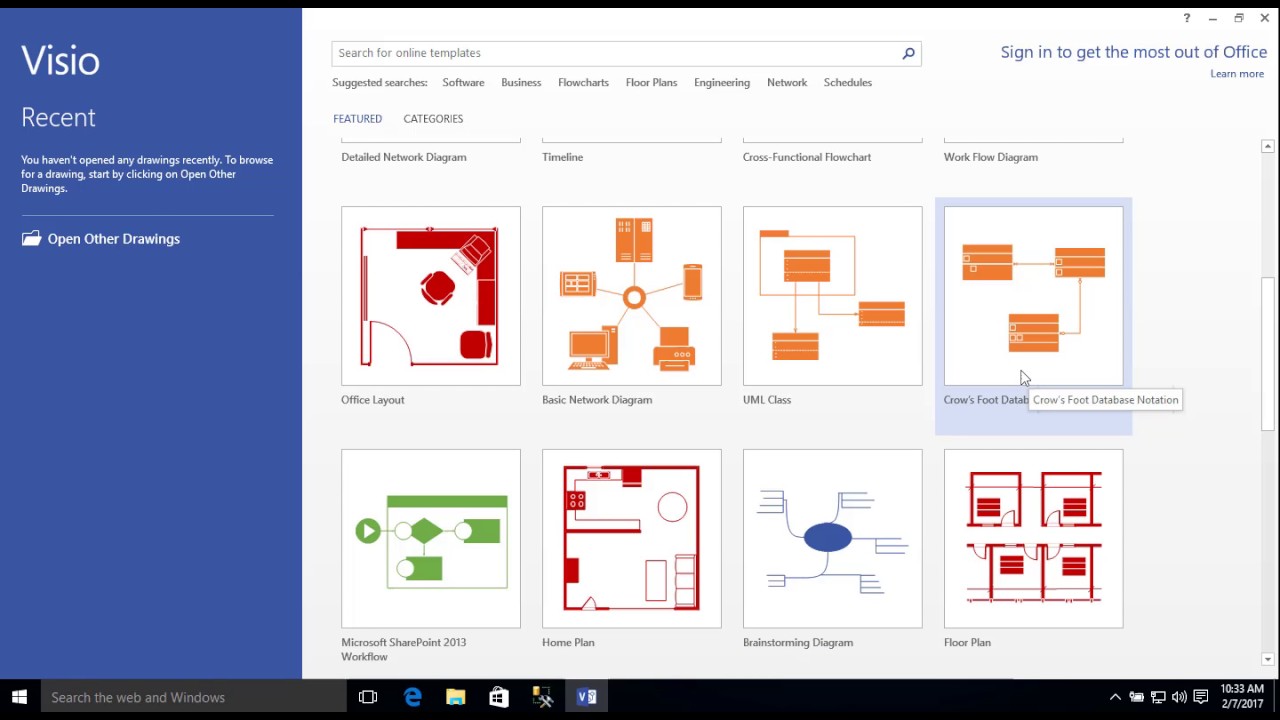Show hidden system tray icons
Image resolution: width=1280 pixels, height=720 pixels.
(x=1115, y=697)
